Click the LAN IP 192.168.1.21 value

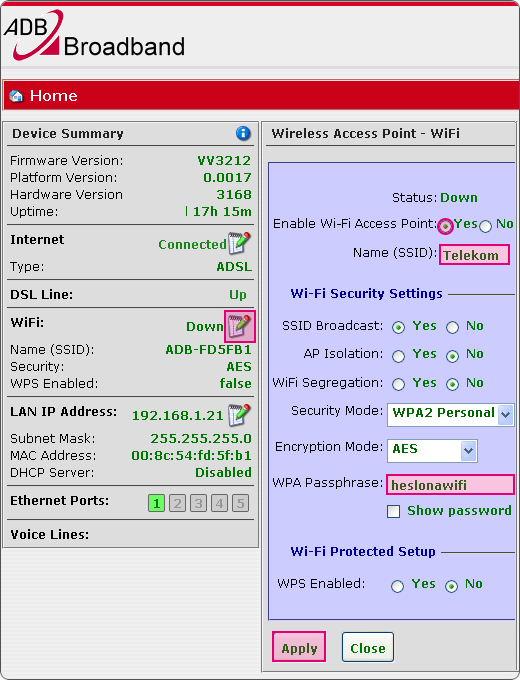click(177, 415)
